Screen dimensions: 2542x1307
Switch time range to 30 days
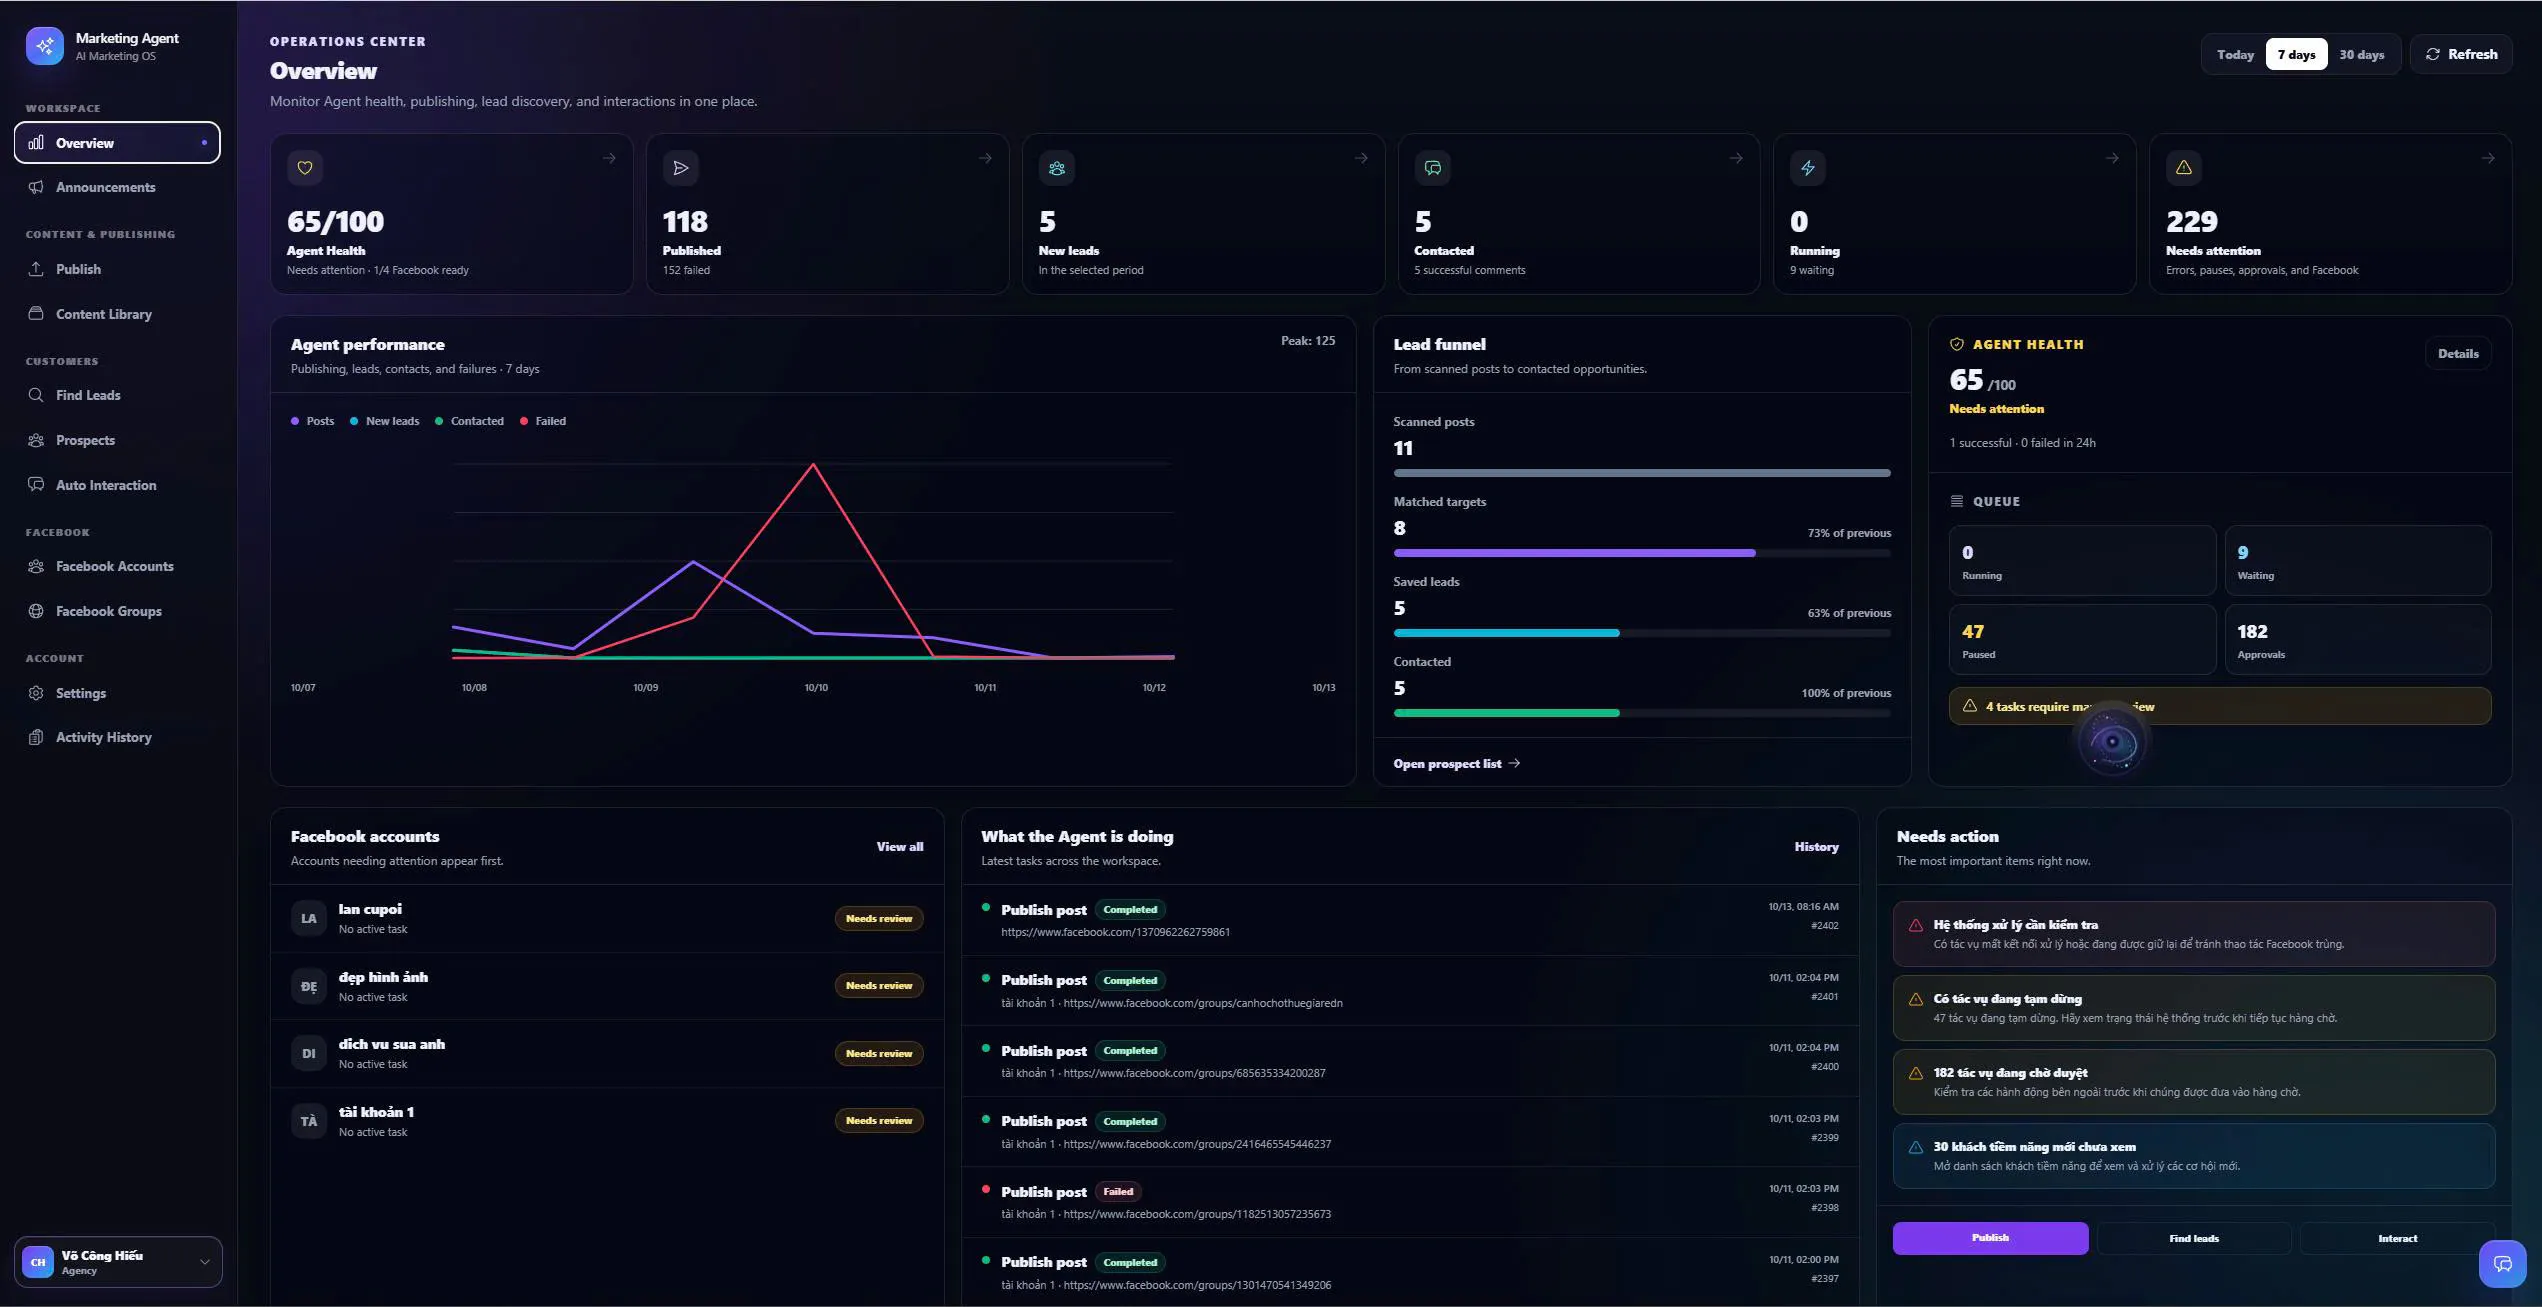click(2362, 54)
